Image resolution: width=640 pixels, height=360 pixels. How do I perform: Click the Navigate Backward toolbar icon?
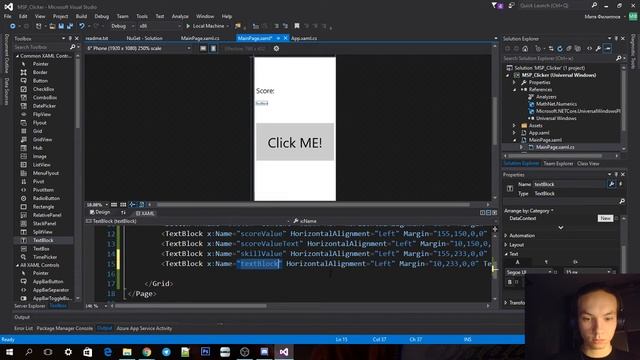point(12,26)
